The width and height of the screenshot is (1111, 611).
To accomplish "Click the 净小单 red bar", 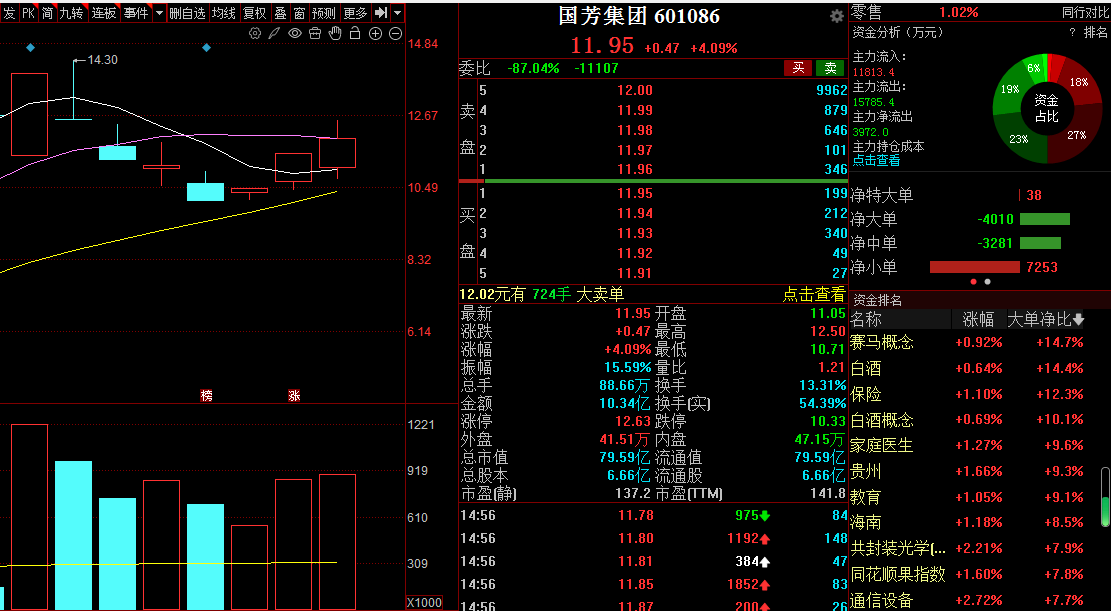I will tap(975, 267).
